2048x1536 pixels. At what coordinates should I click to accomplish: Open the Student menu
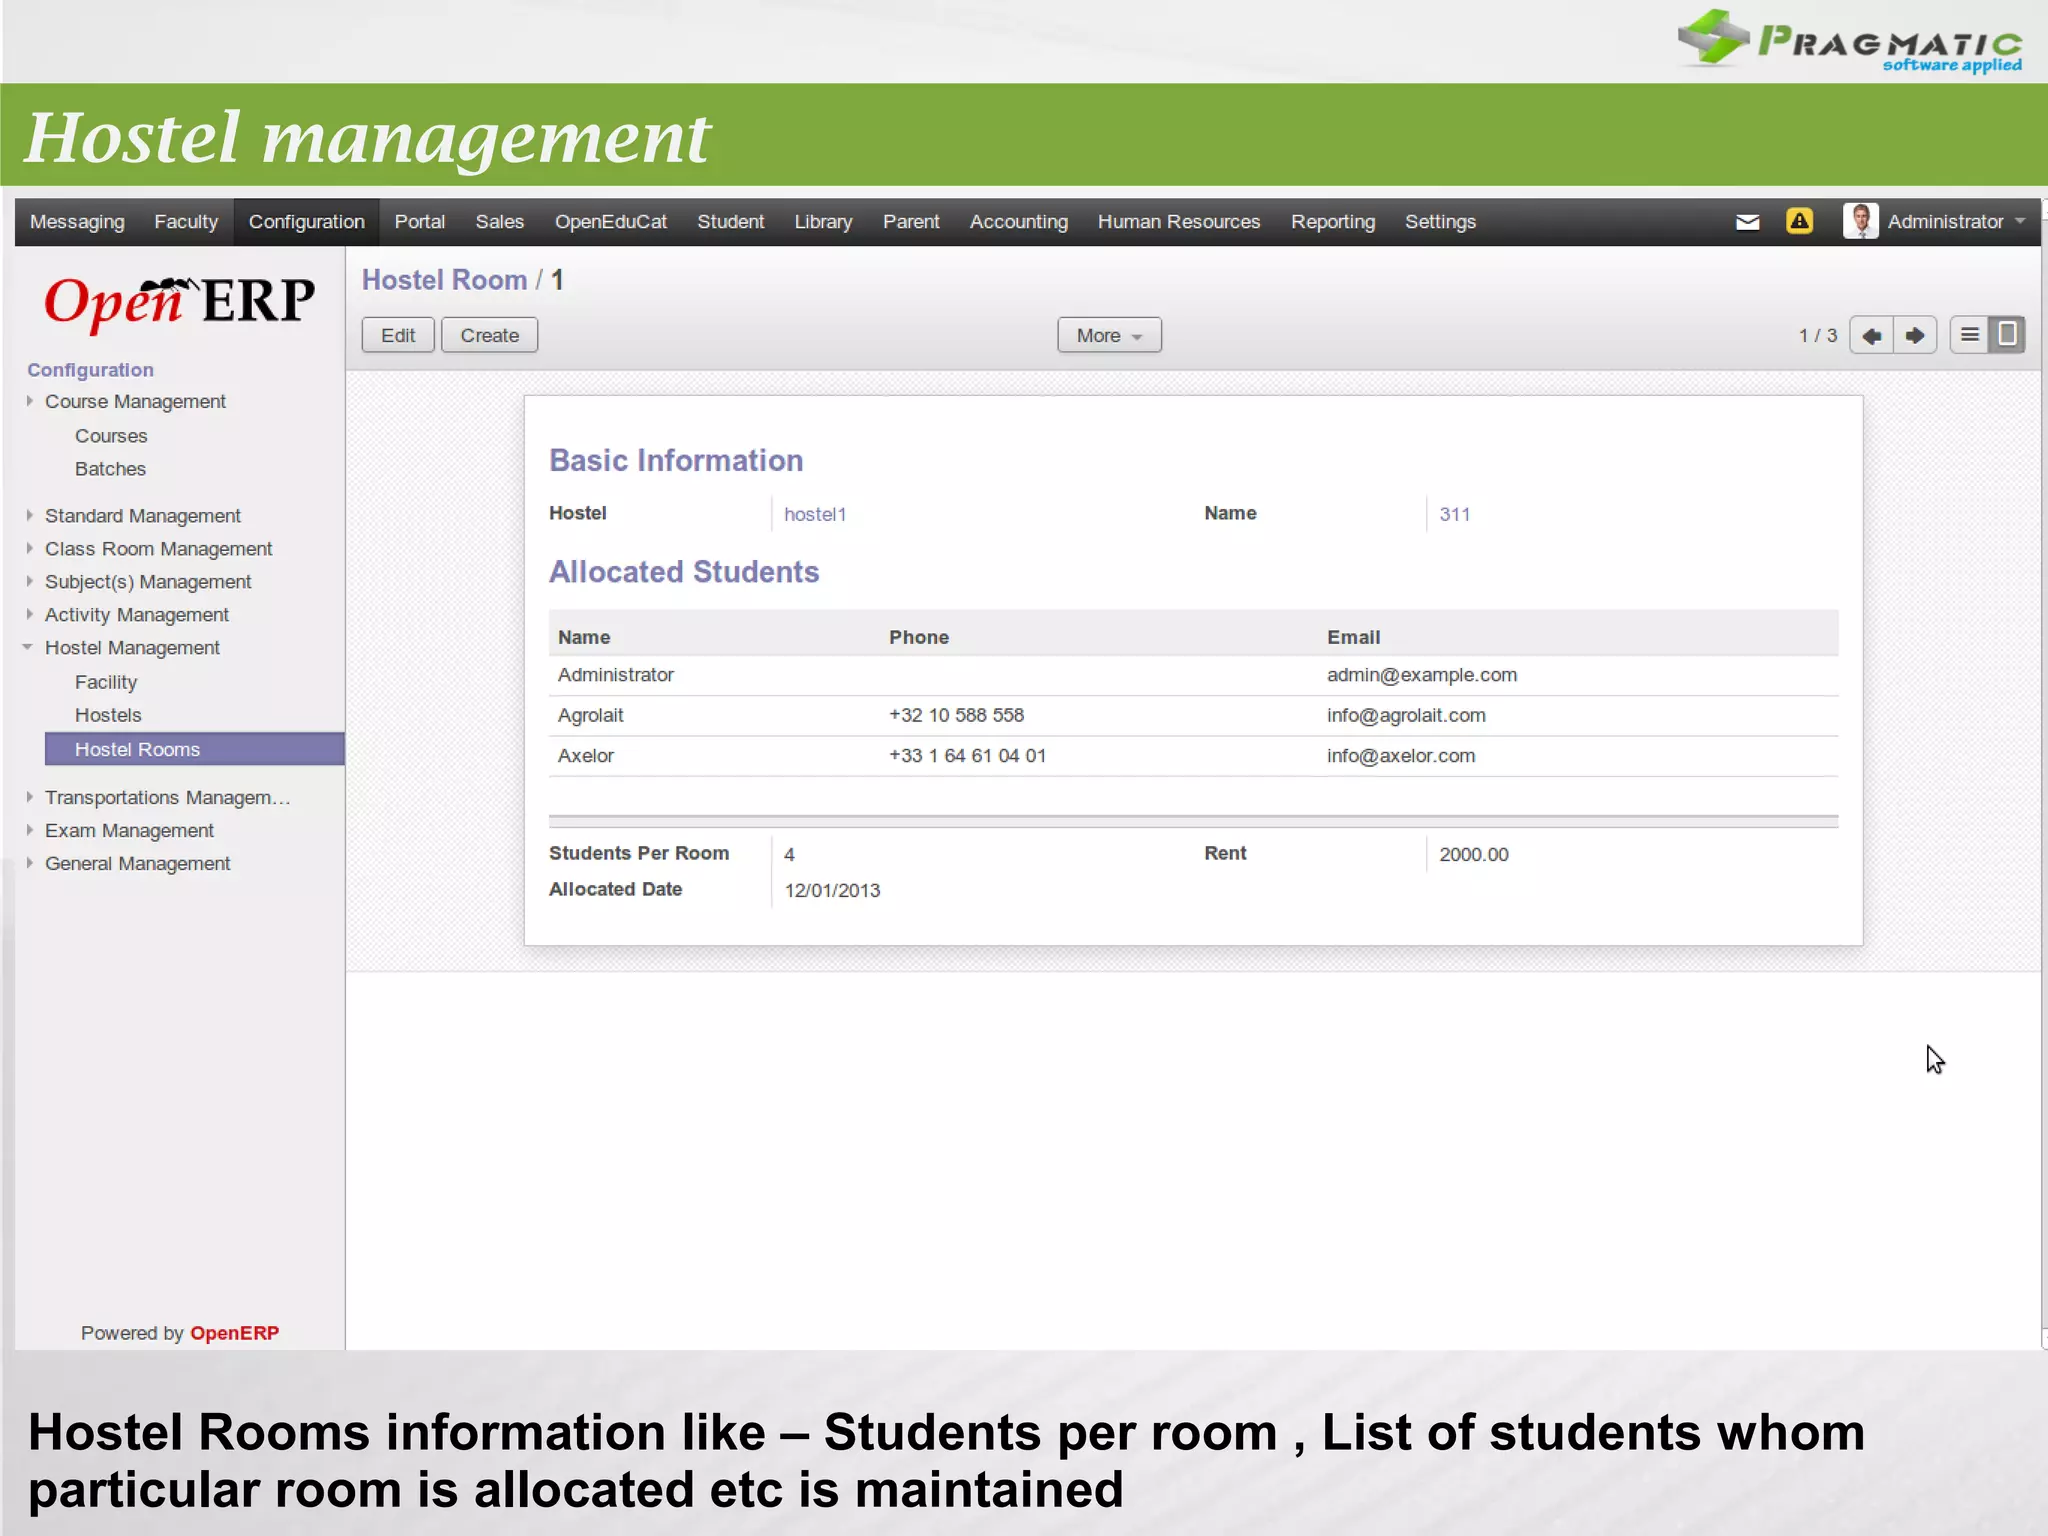[x=731, y=222]
